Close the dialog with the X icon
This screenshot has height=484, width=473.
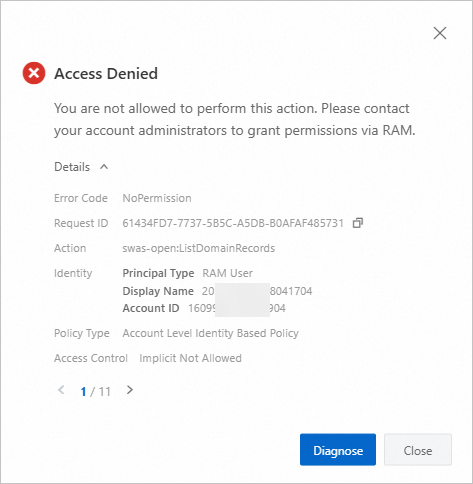(x=440, y=33)
